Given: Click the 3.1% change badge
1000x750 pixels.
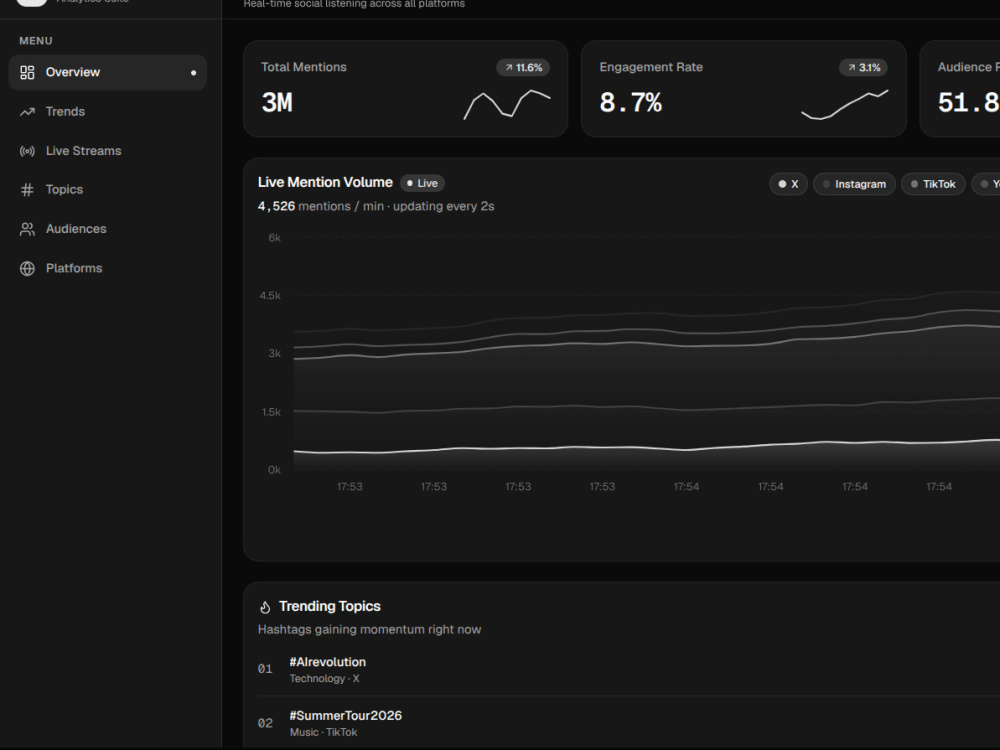Looking at the screenshot, I should click(864, 68).
